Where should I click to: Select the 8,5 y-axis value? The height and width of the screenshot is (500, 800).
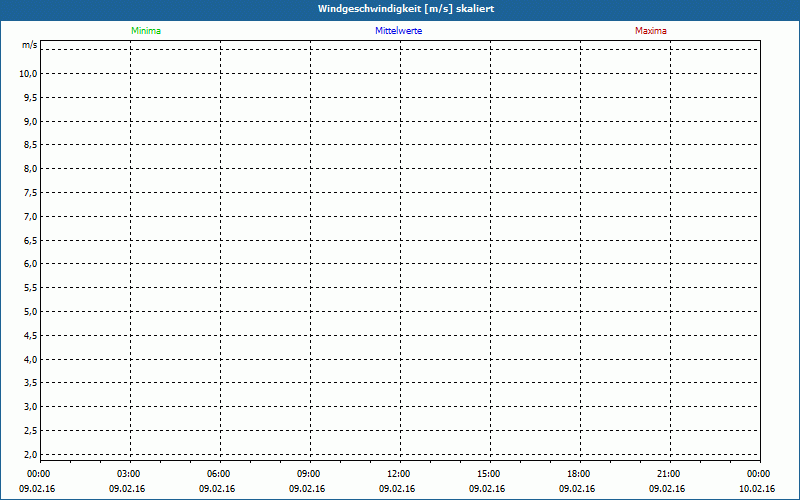tap(31, 145)
